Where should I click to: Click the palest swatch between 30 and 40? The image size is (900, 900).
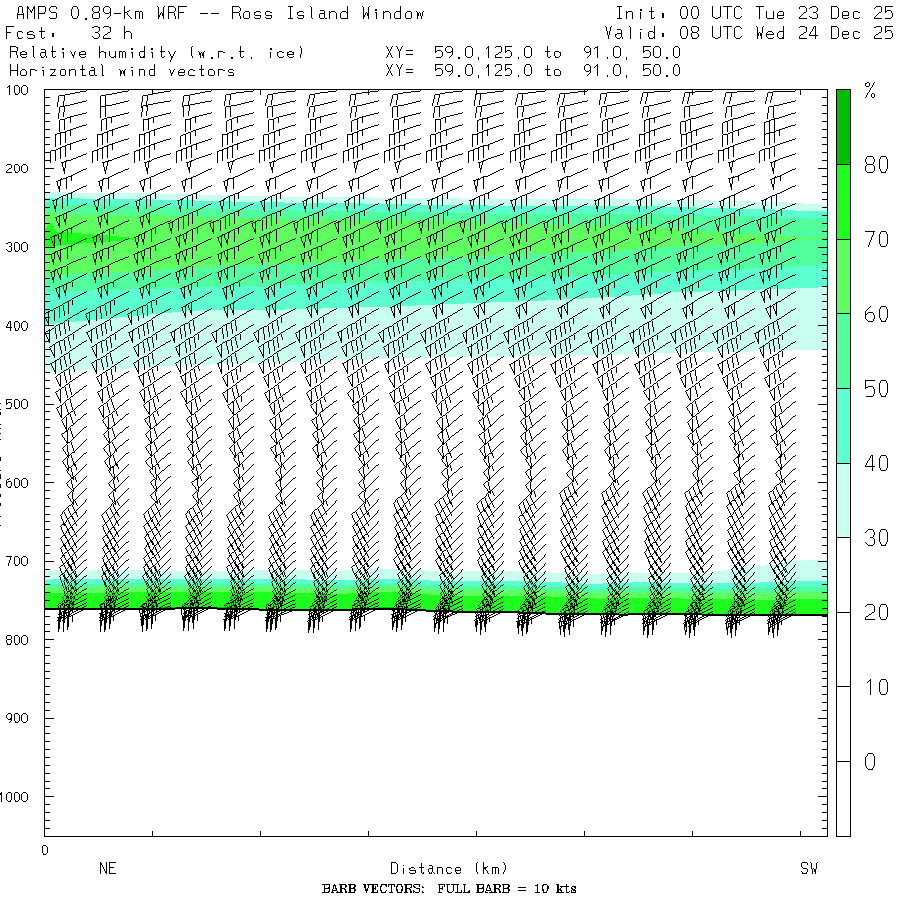pos(843,500)
